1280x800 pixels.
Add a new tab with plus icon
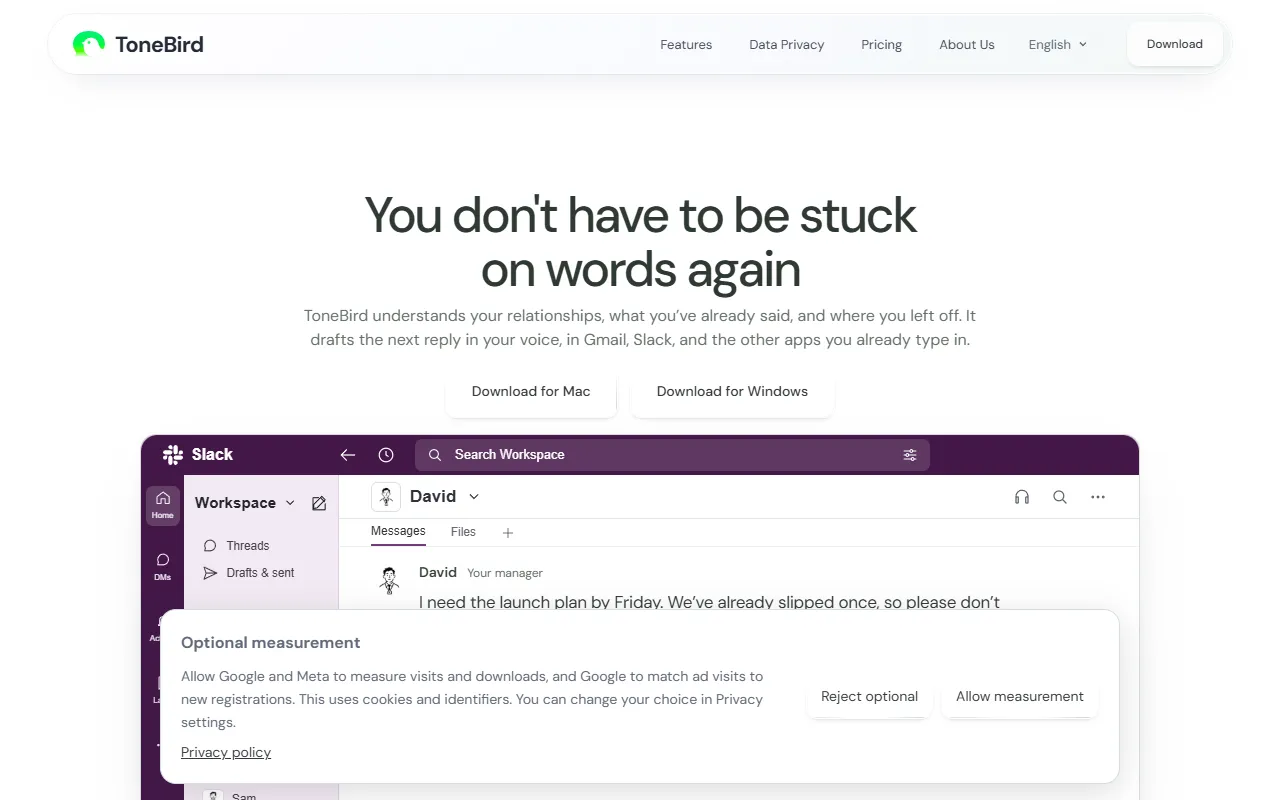click(x=508, y=533)
